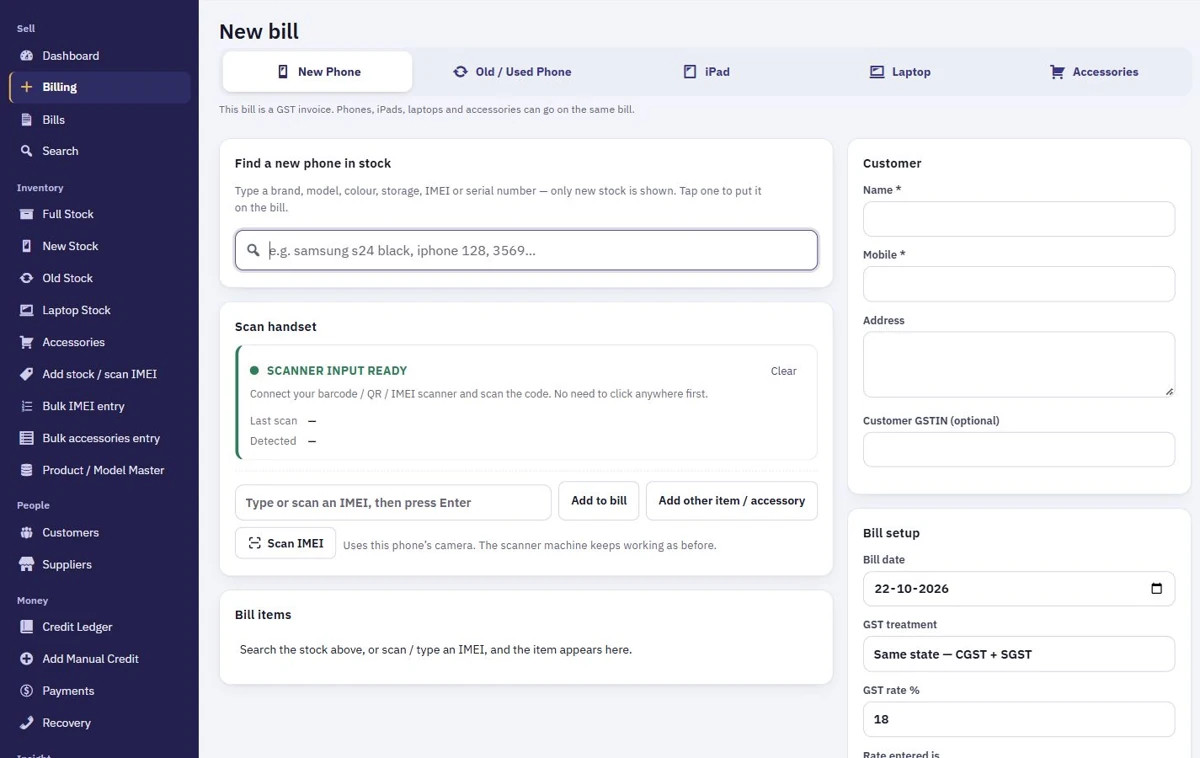1200x758 pixels.
Task: Click the Address text area
Action: click(x=1019, y=364)
